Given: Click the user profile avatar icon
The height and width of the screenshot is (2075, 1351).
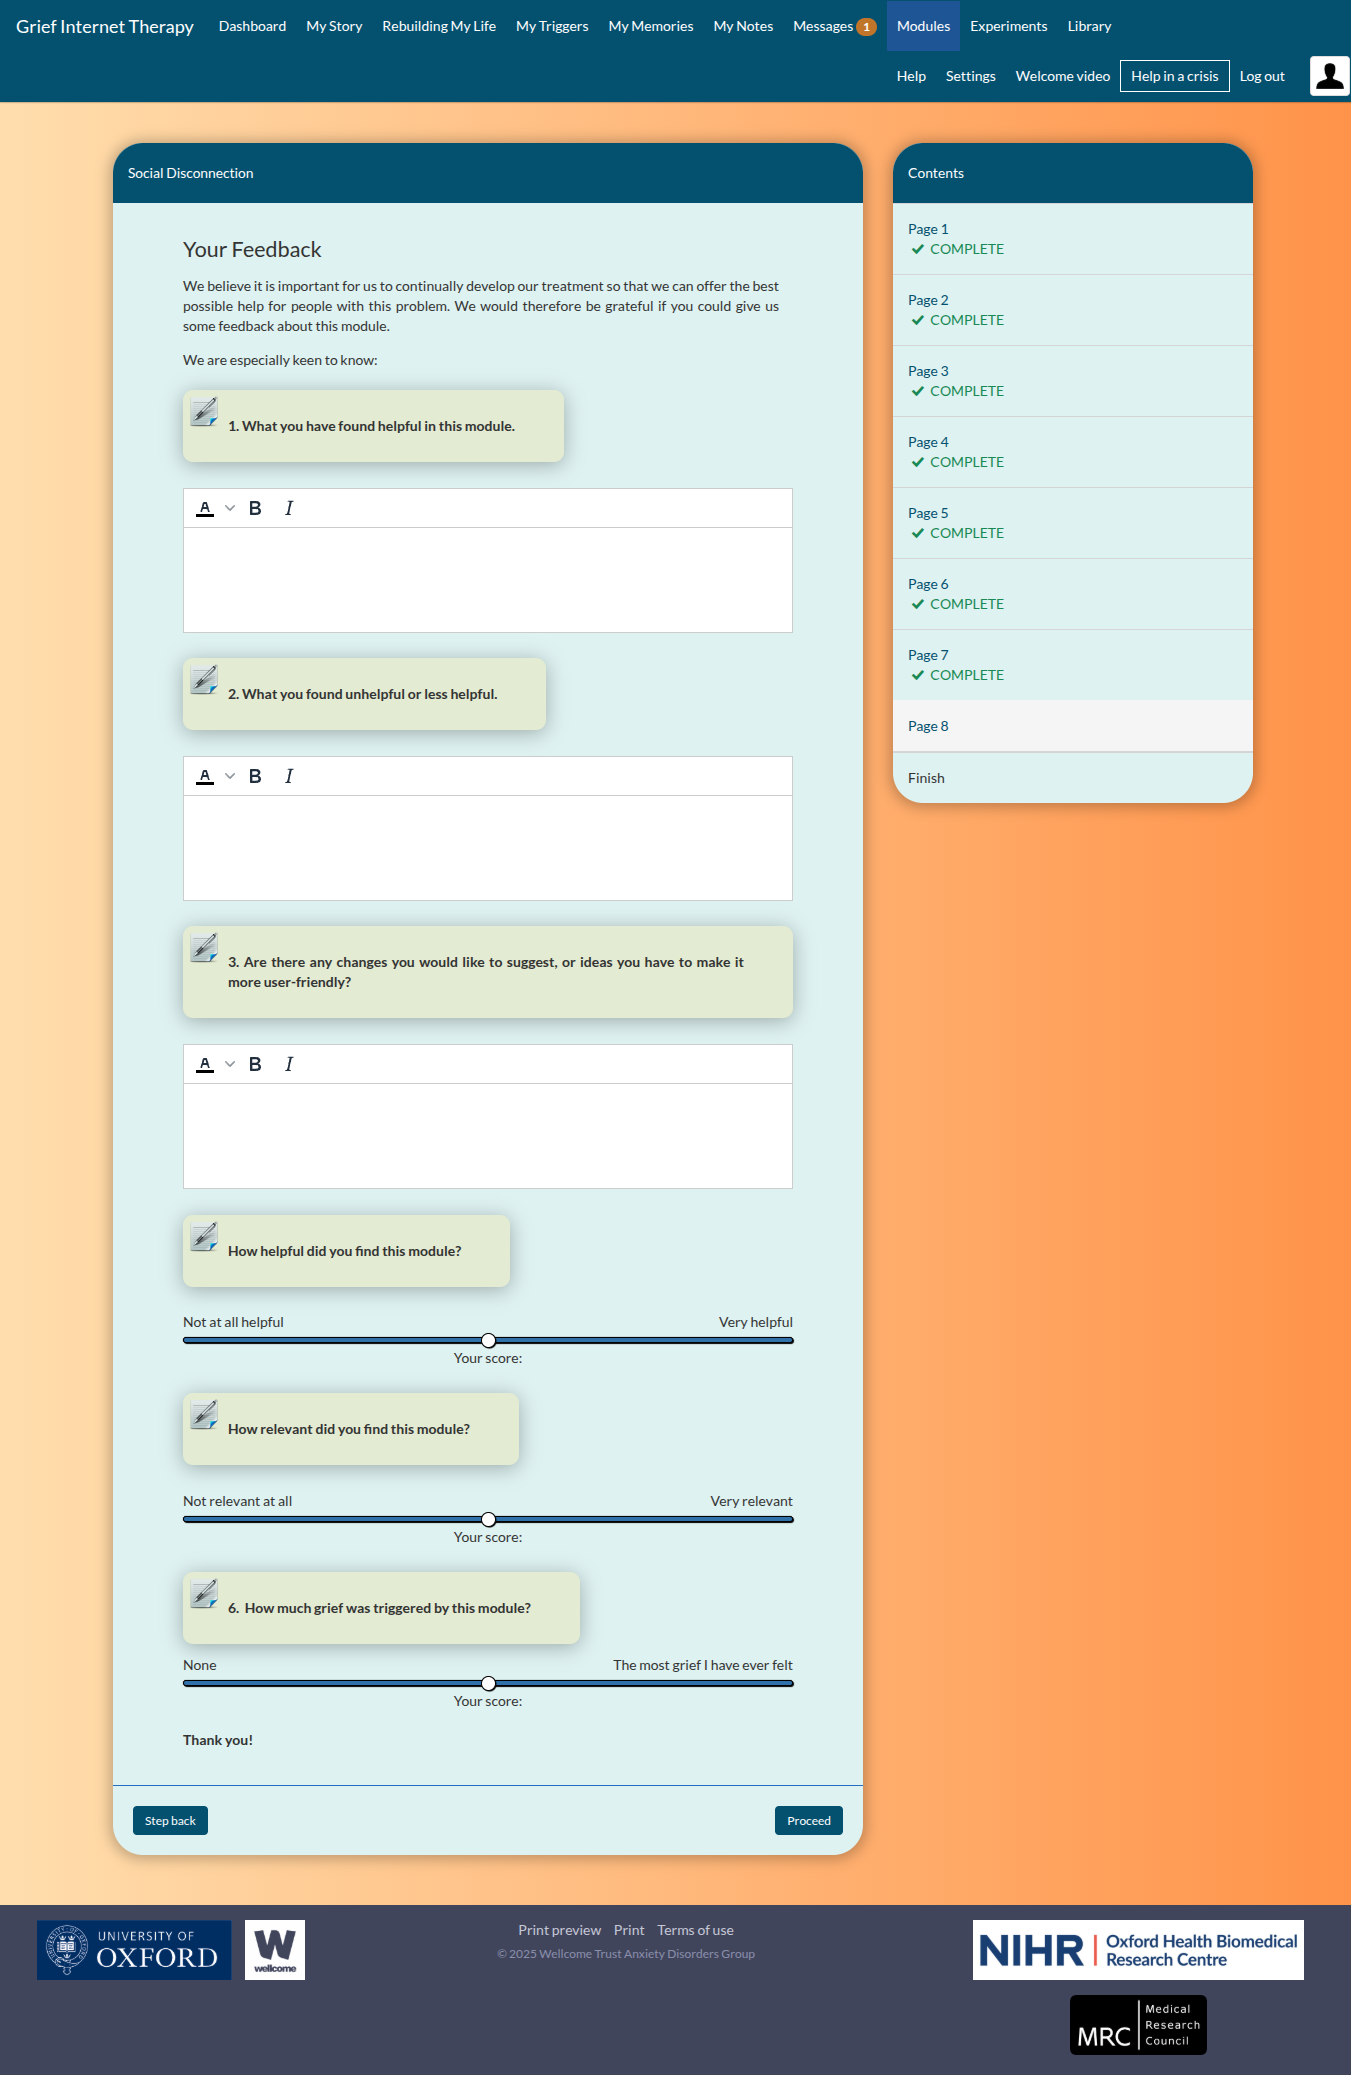Looking at the screenshot, I should [1329, 76].
